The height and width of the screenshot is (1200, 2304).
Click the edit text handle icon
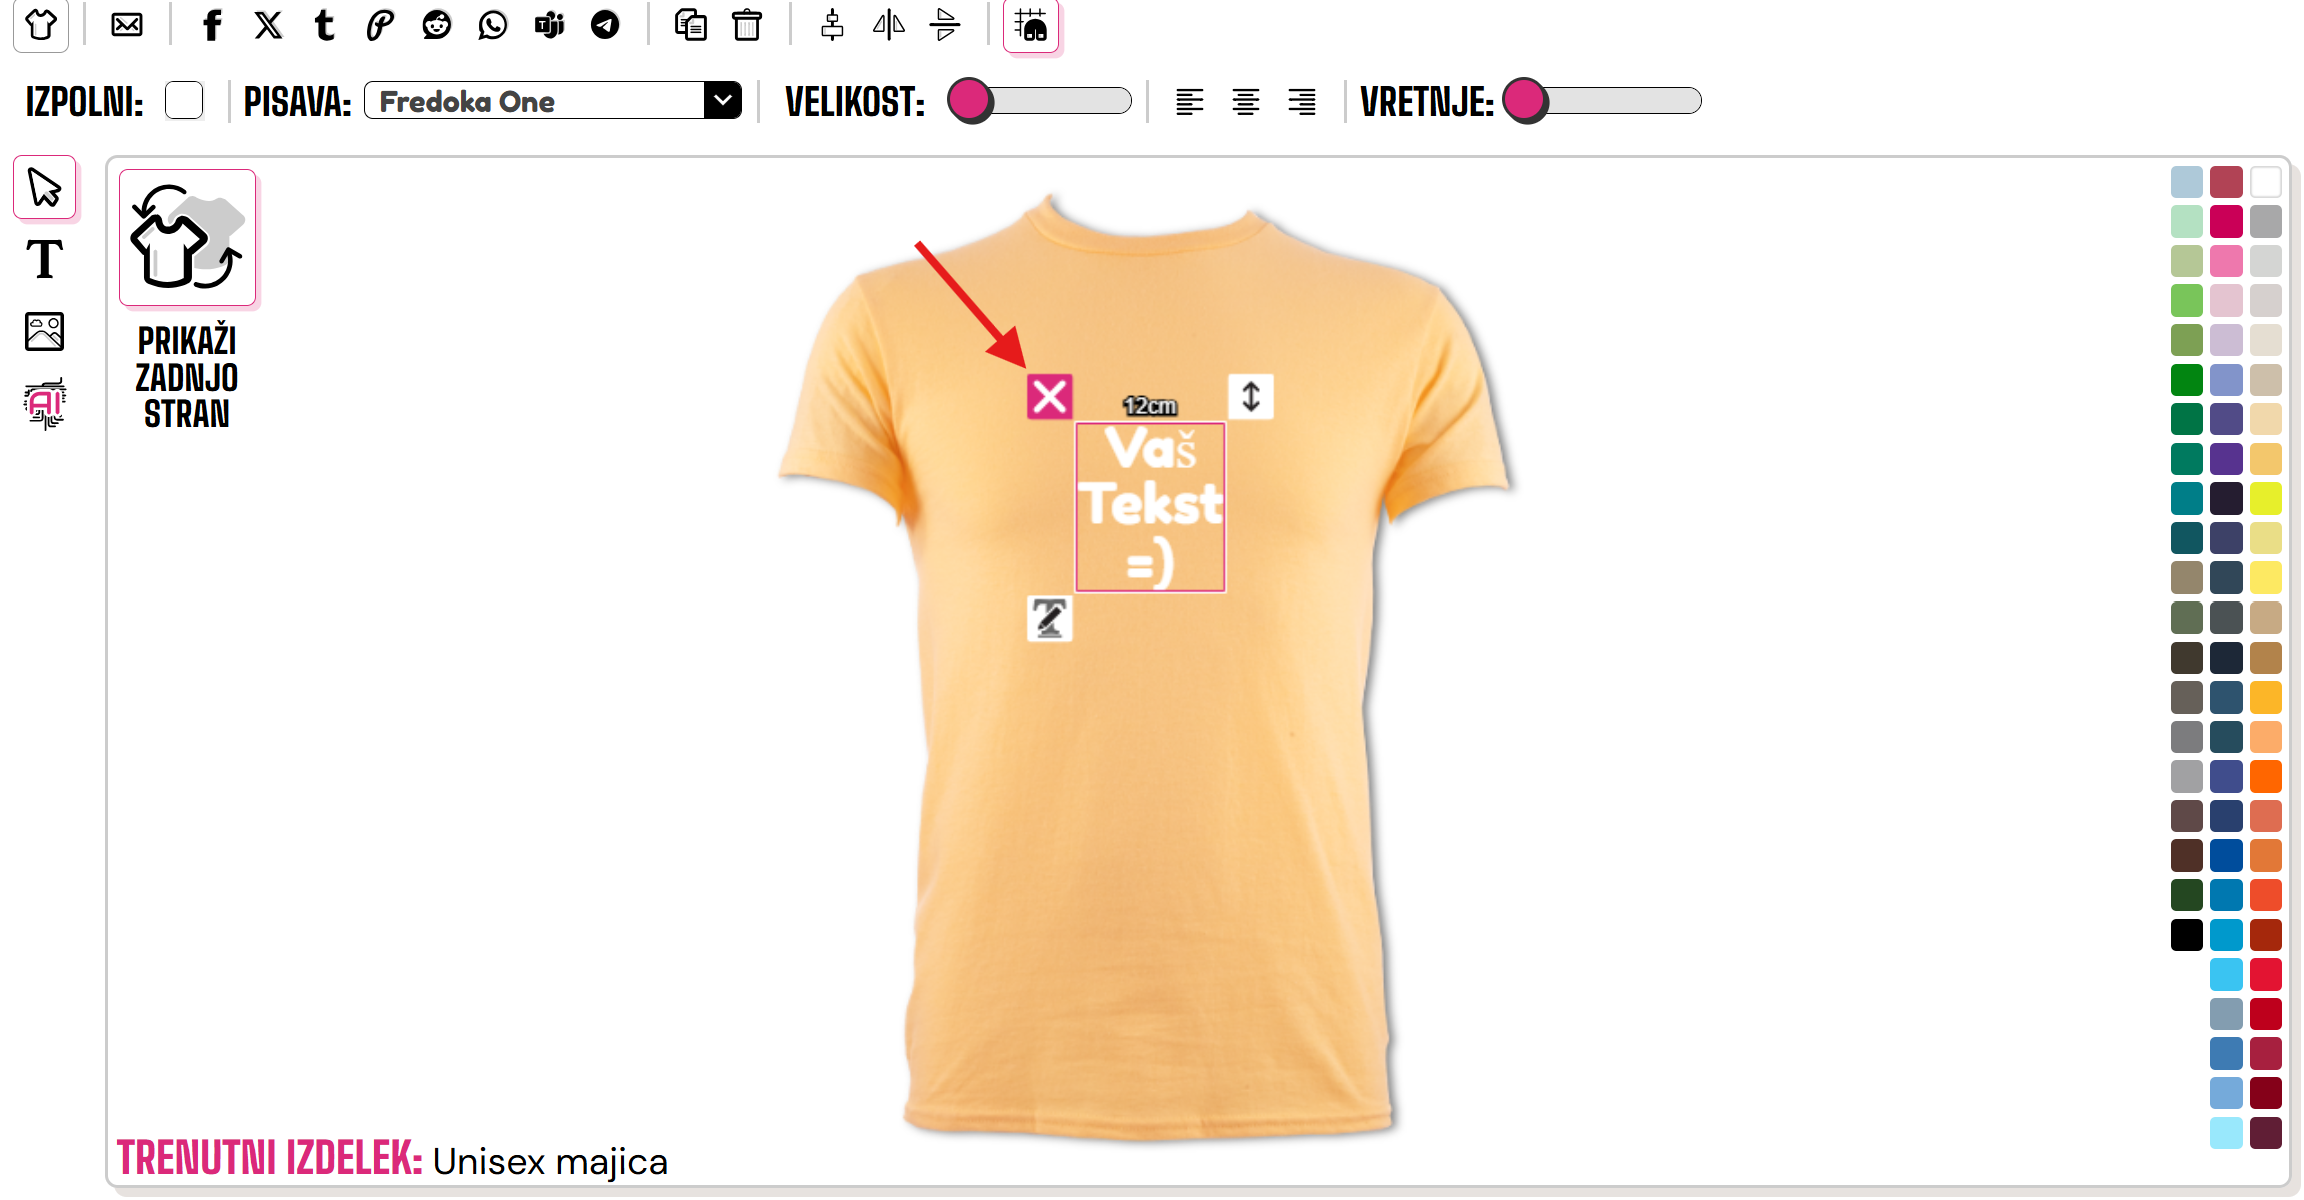(1050, 619)
